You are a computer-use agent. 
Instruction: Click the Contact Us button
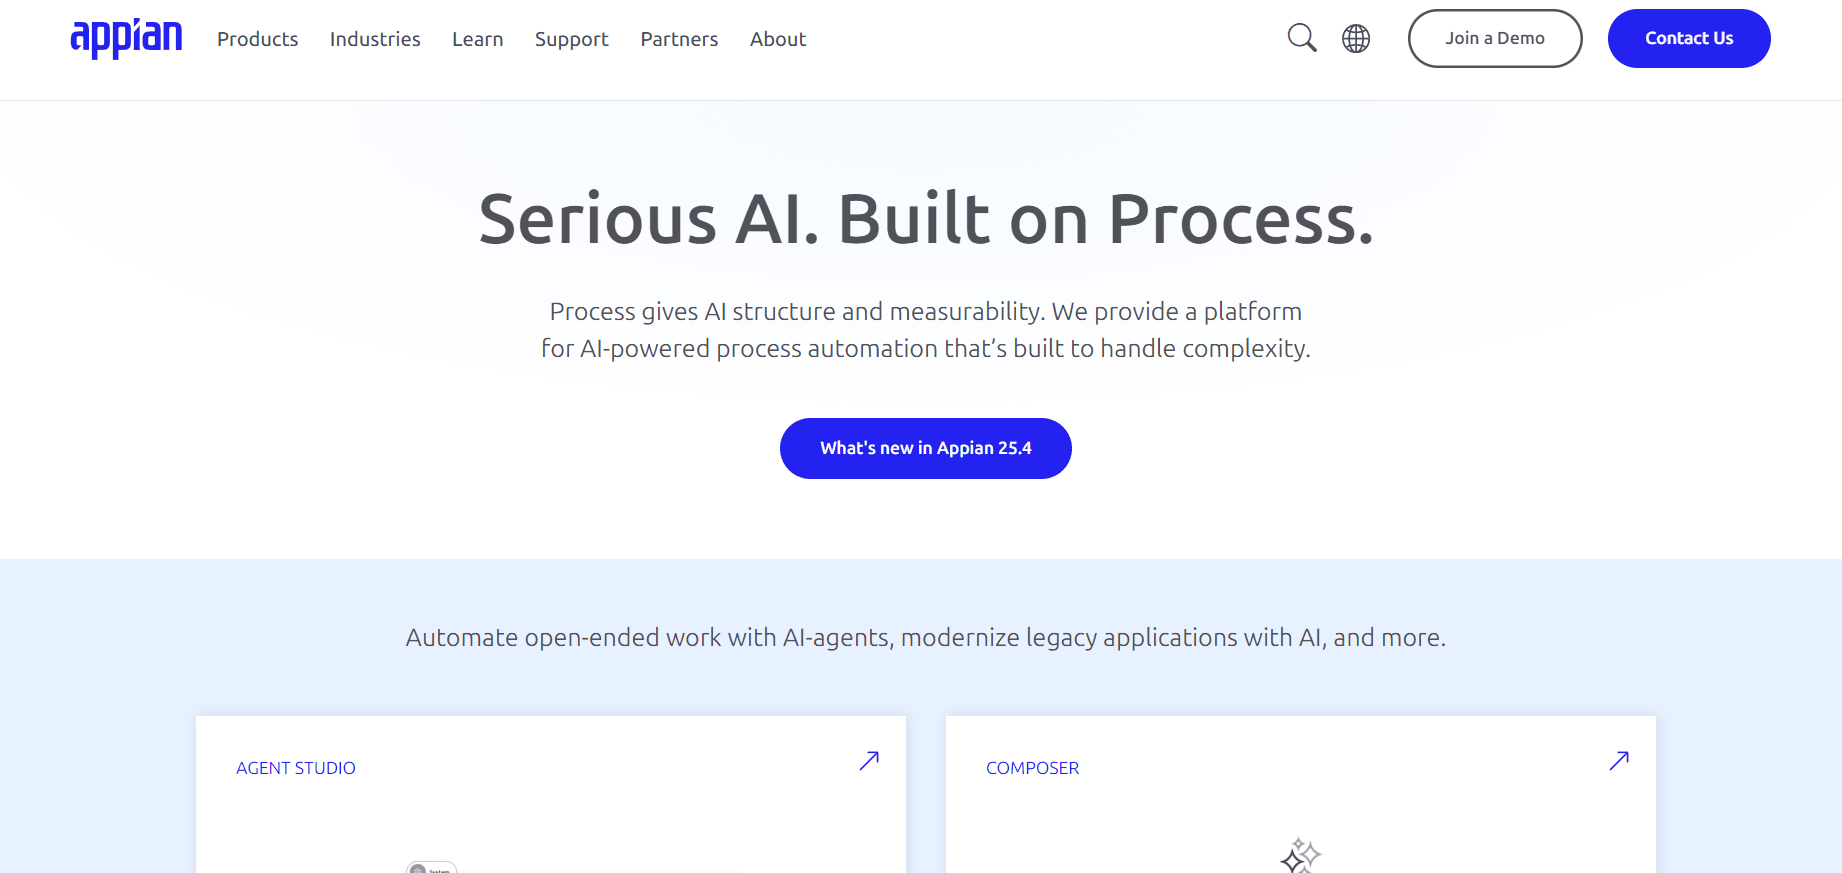click(1689, 38)
